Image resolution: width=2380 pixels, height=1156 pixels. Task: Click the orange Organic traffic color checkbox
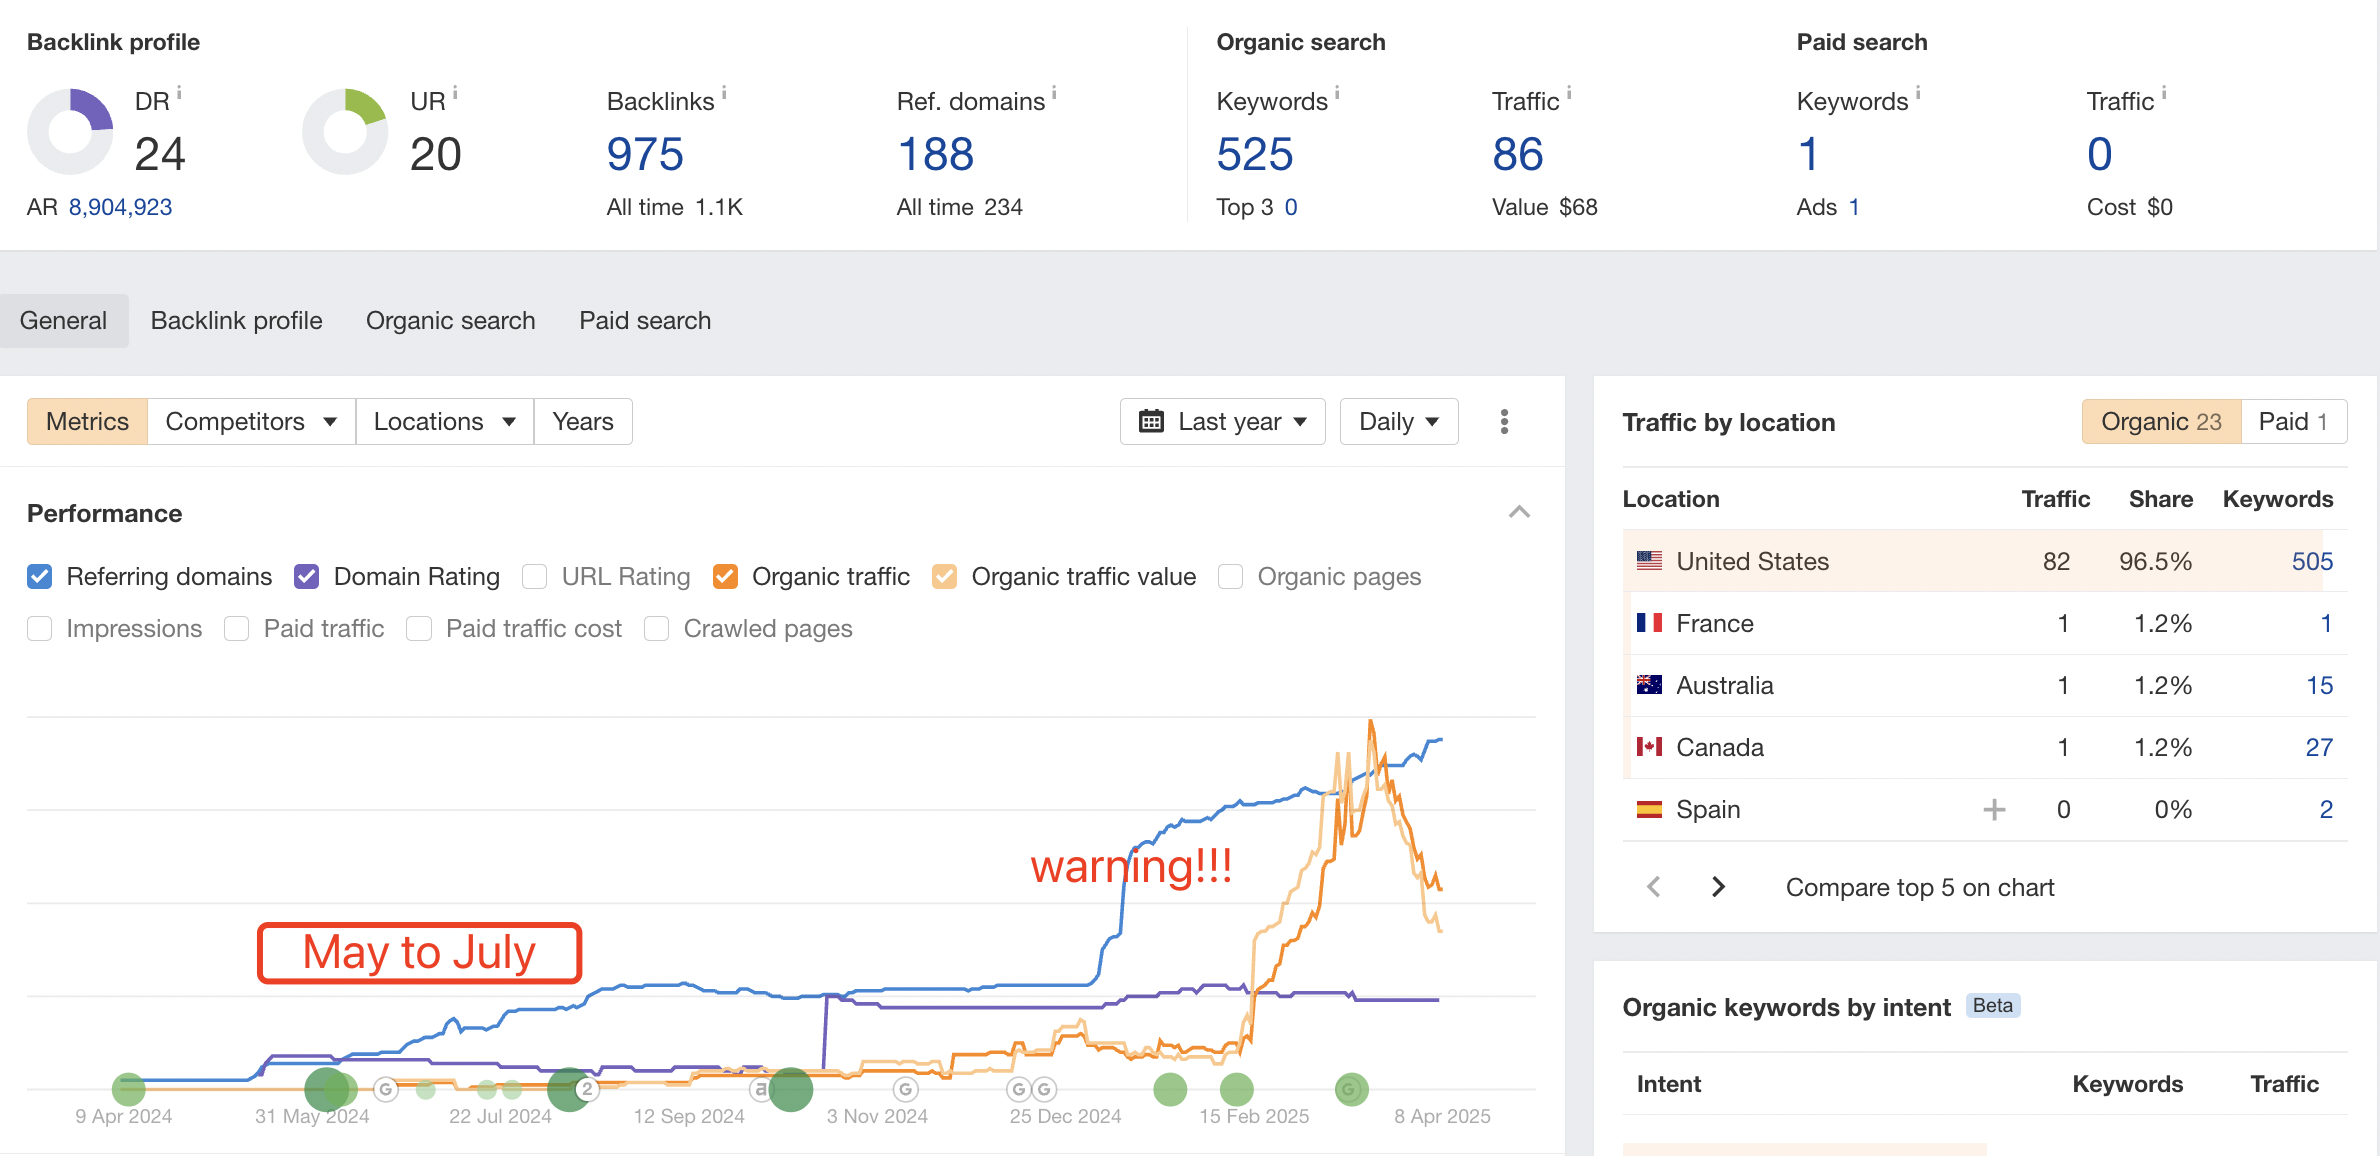coord(725,576)
